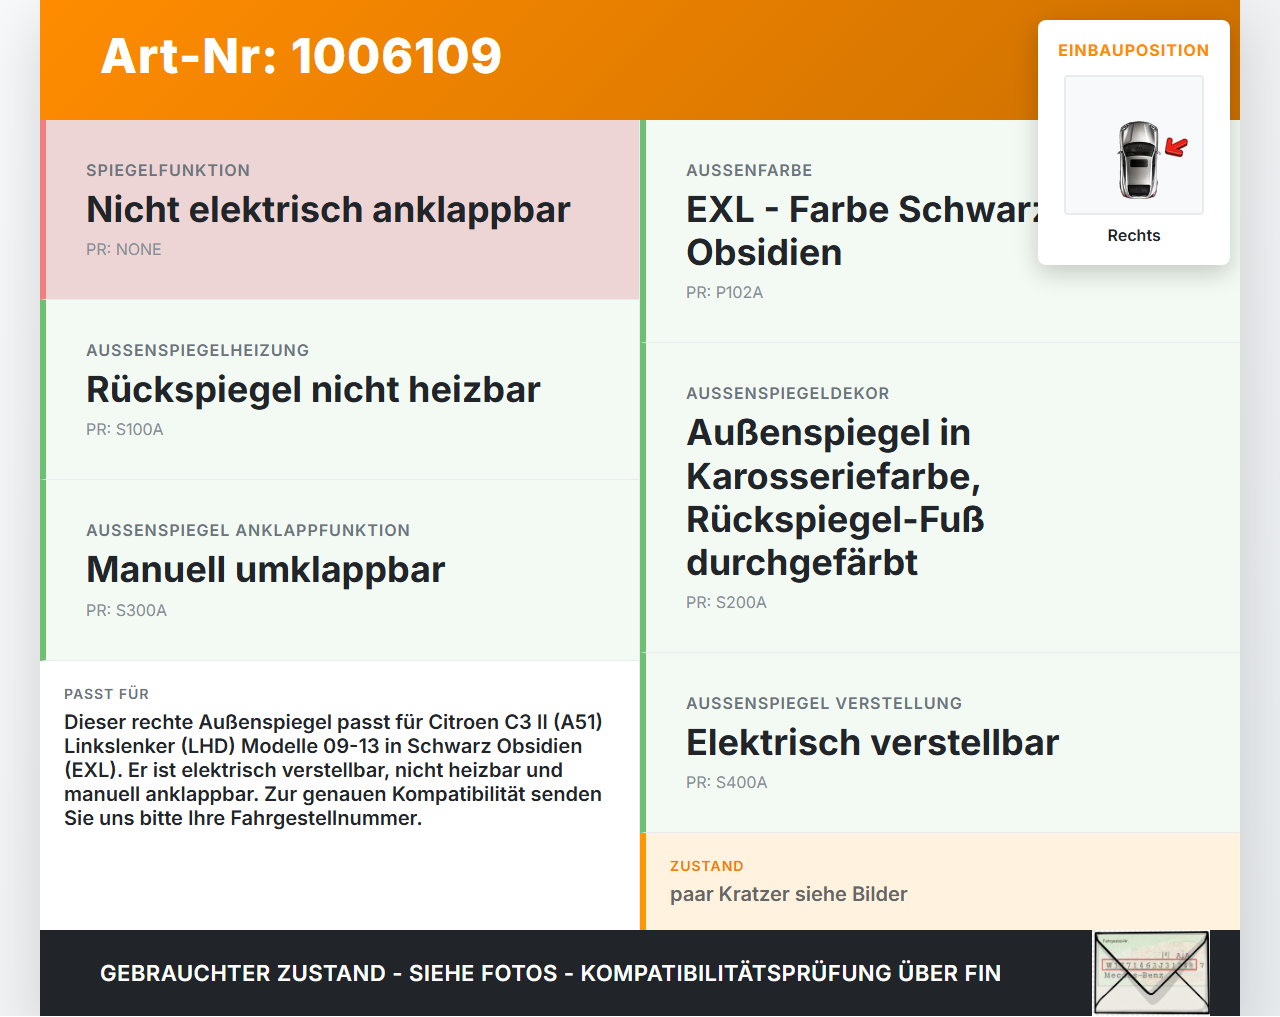Image resolution: width=1280 pixels, height=1017 pixels.
Task: Click the PR: S300A code
Action: coord(127,610)
